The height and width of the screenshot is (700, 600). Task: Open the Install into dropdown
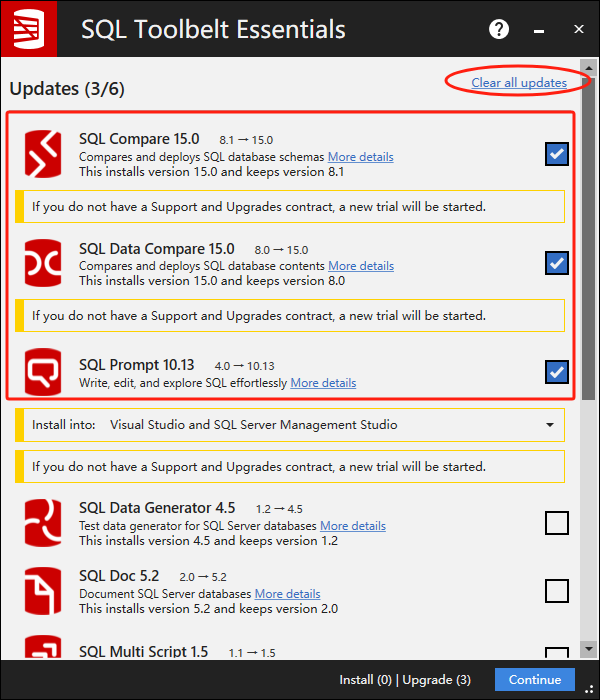tap(290, 425)
